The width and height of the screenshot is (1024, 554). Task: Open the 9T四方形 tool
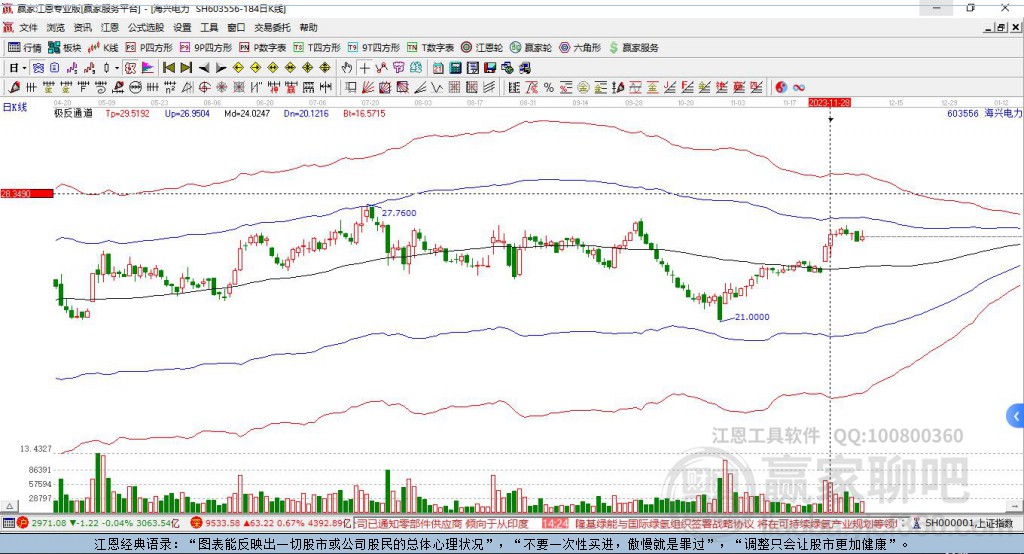click(x=374, y=48)
